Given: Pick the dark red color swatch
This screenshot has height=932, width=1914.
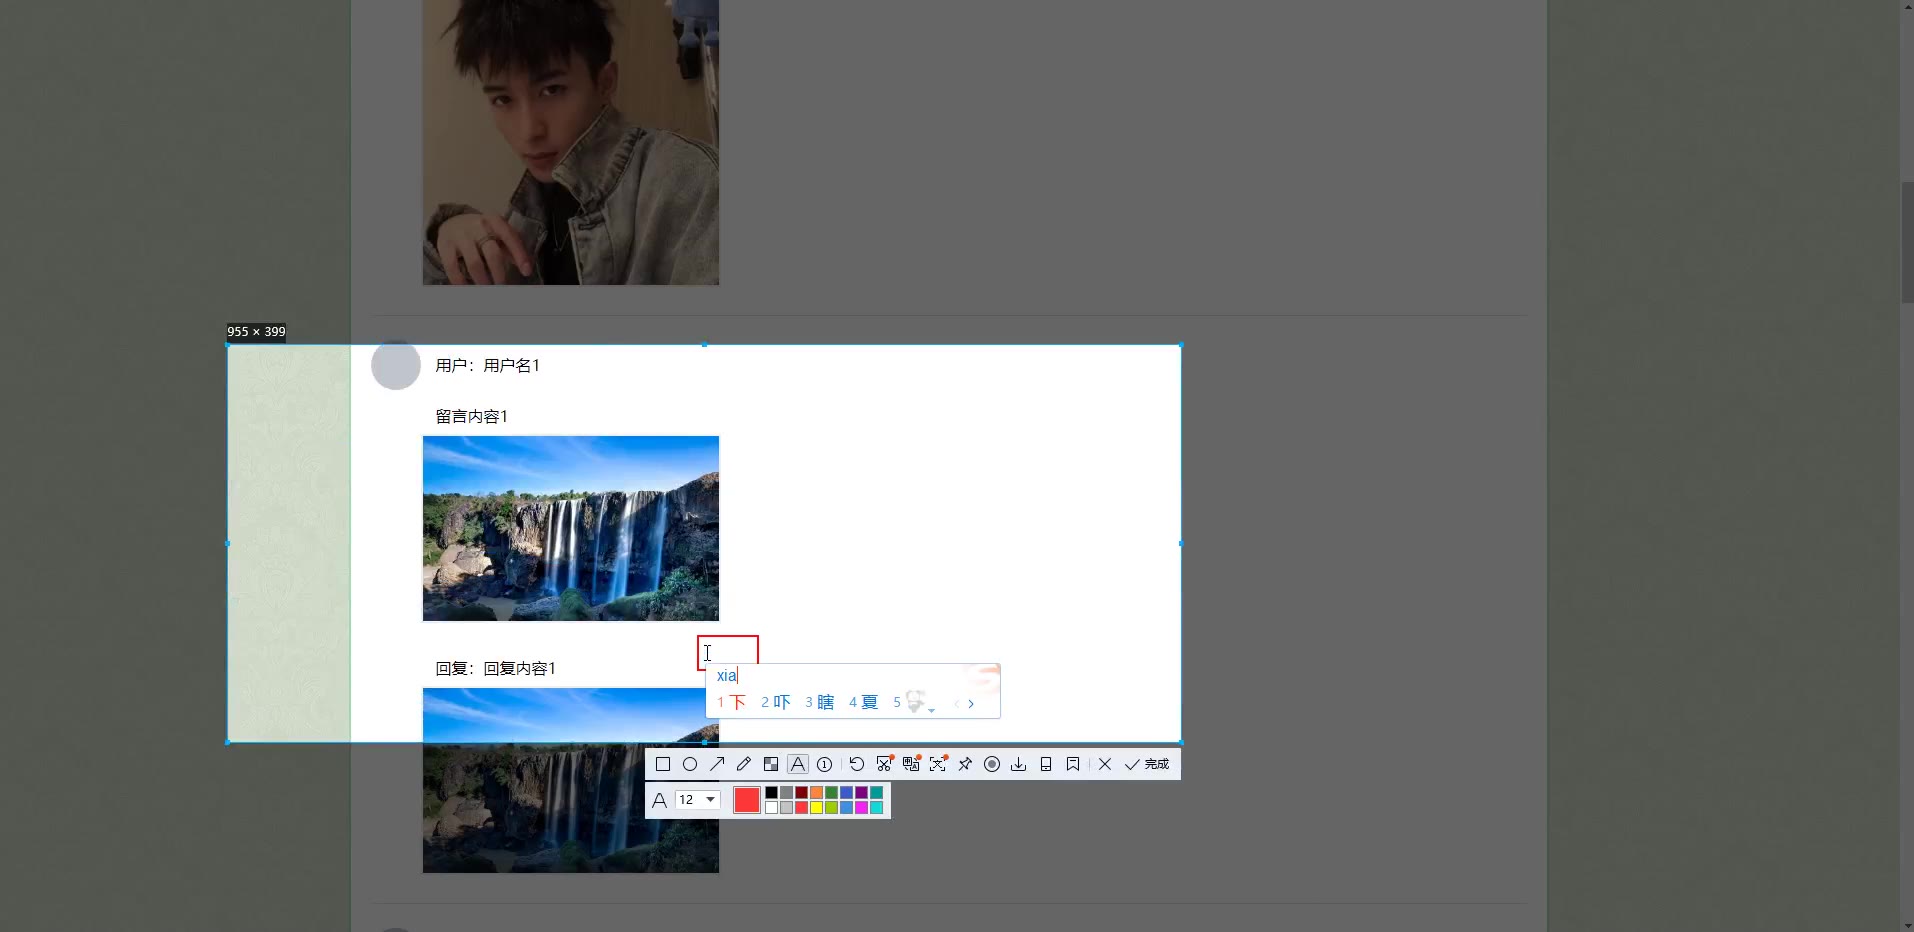Looking at the screenshot, I should coord(802,793).
